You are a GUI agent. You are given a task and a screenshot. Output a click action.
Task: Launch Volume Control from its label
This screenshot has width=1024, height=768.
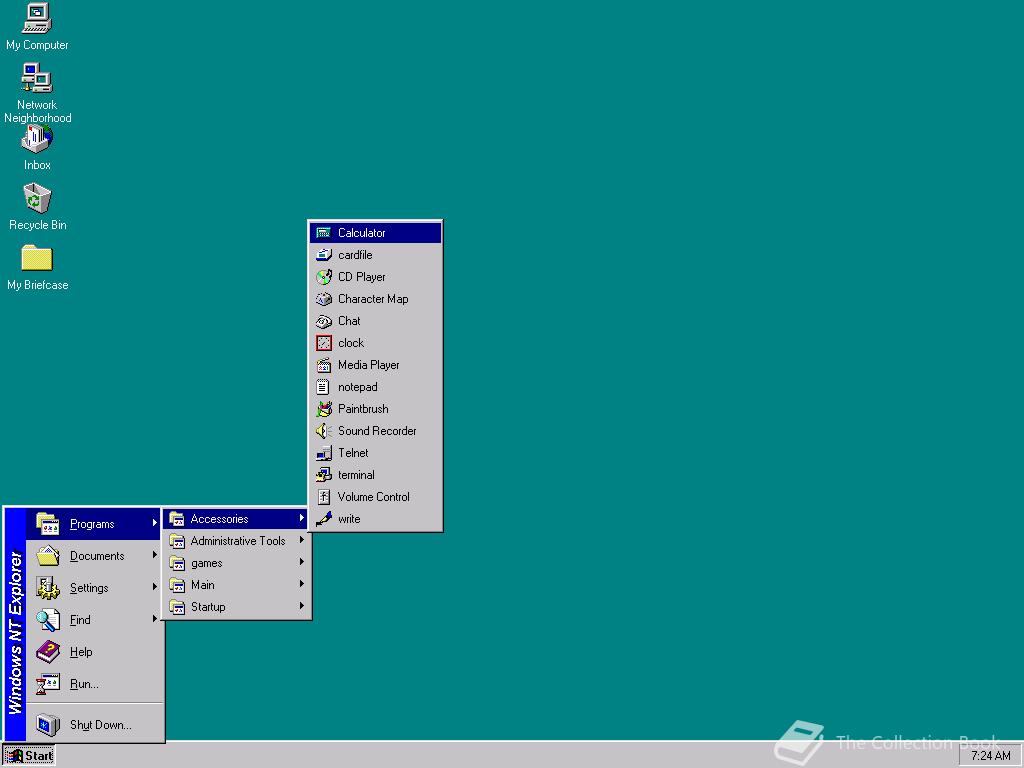[x=374, y=497]
